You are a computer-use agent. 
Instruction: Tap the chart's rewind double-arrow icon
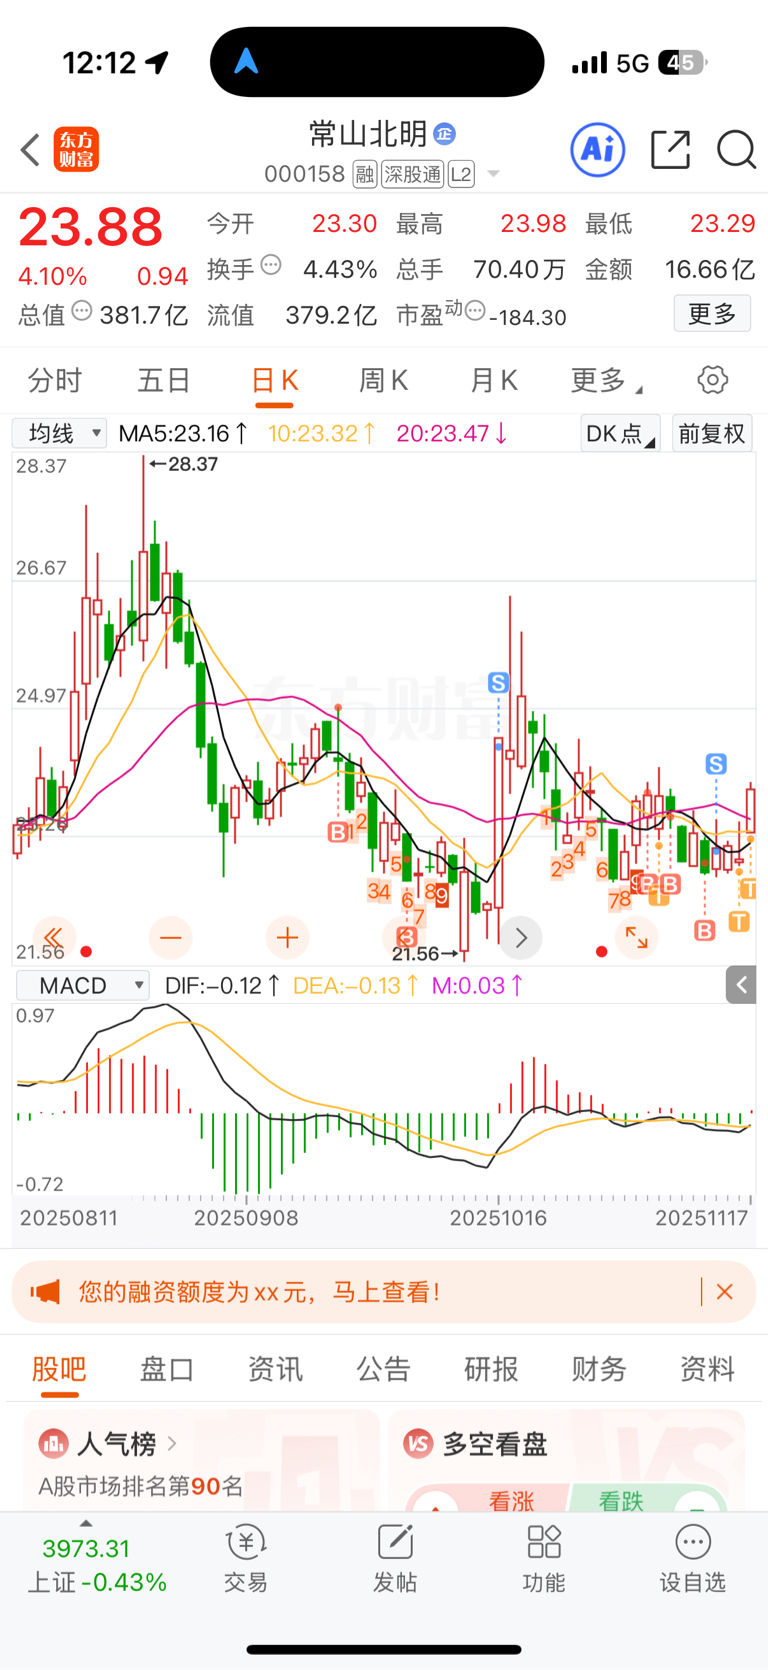point(54,938)
